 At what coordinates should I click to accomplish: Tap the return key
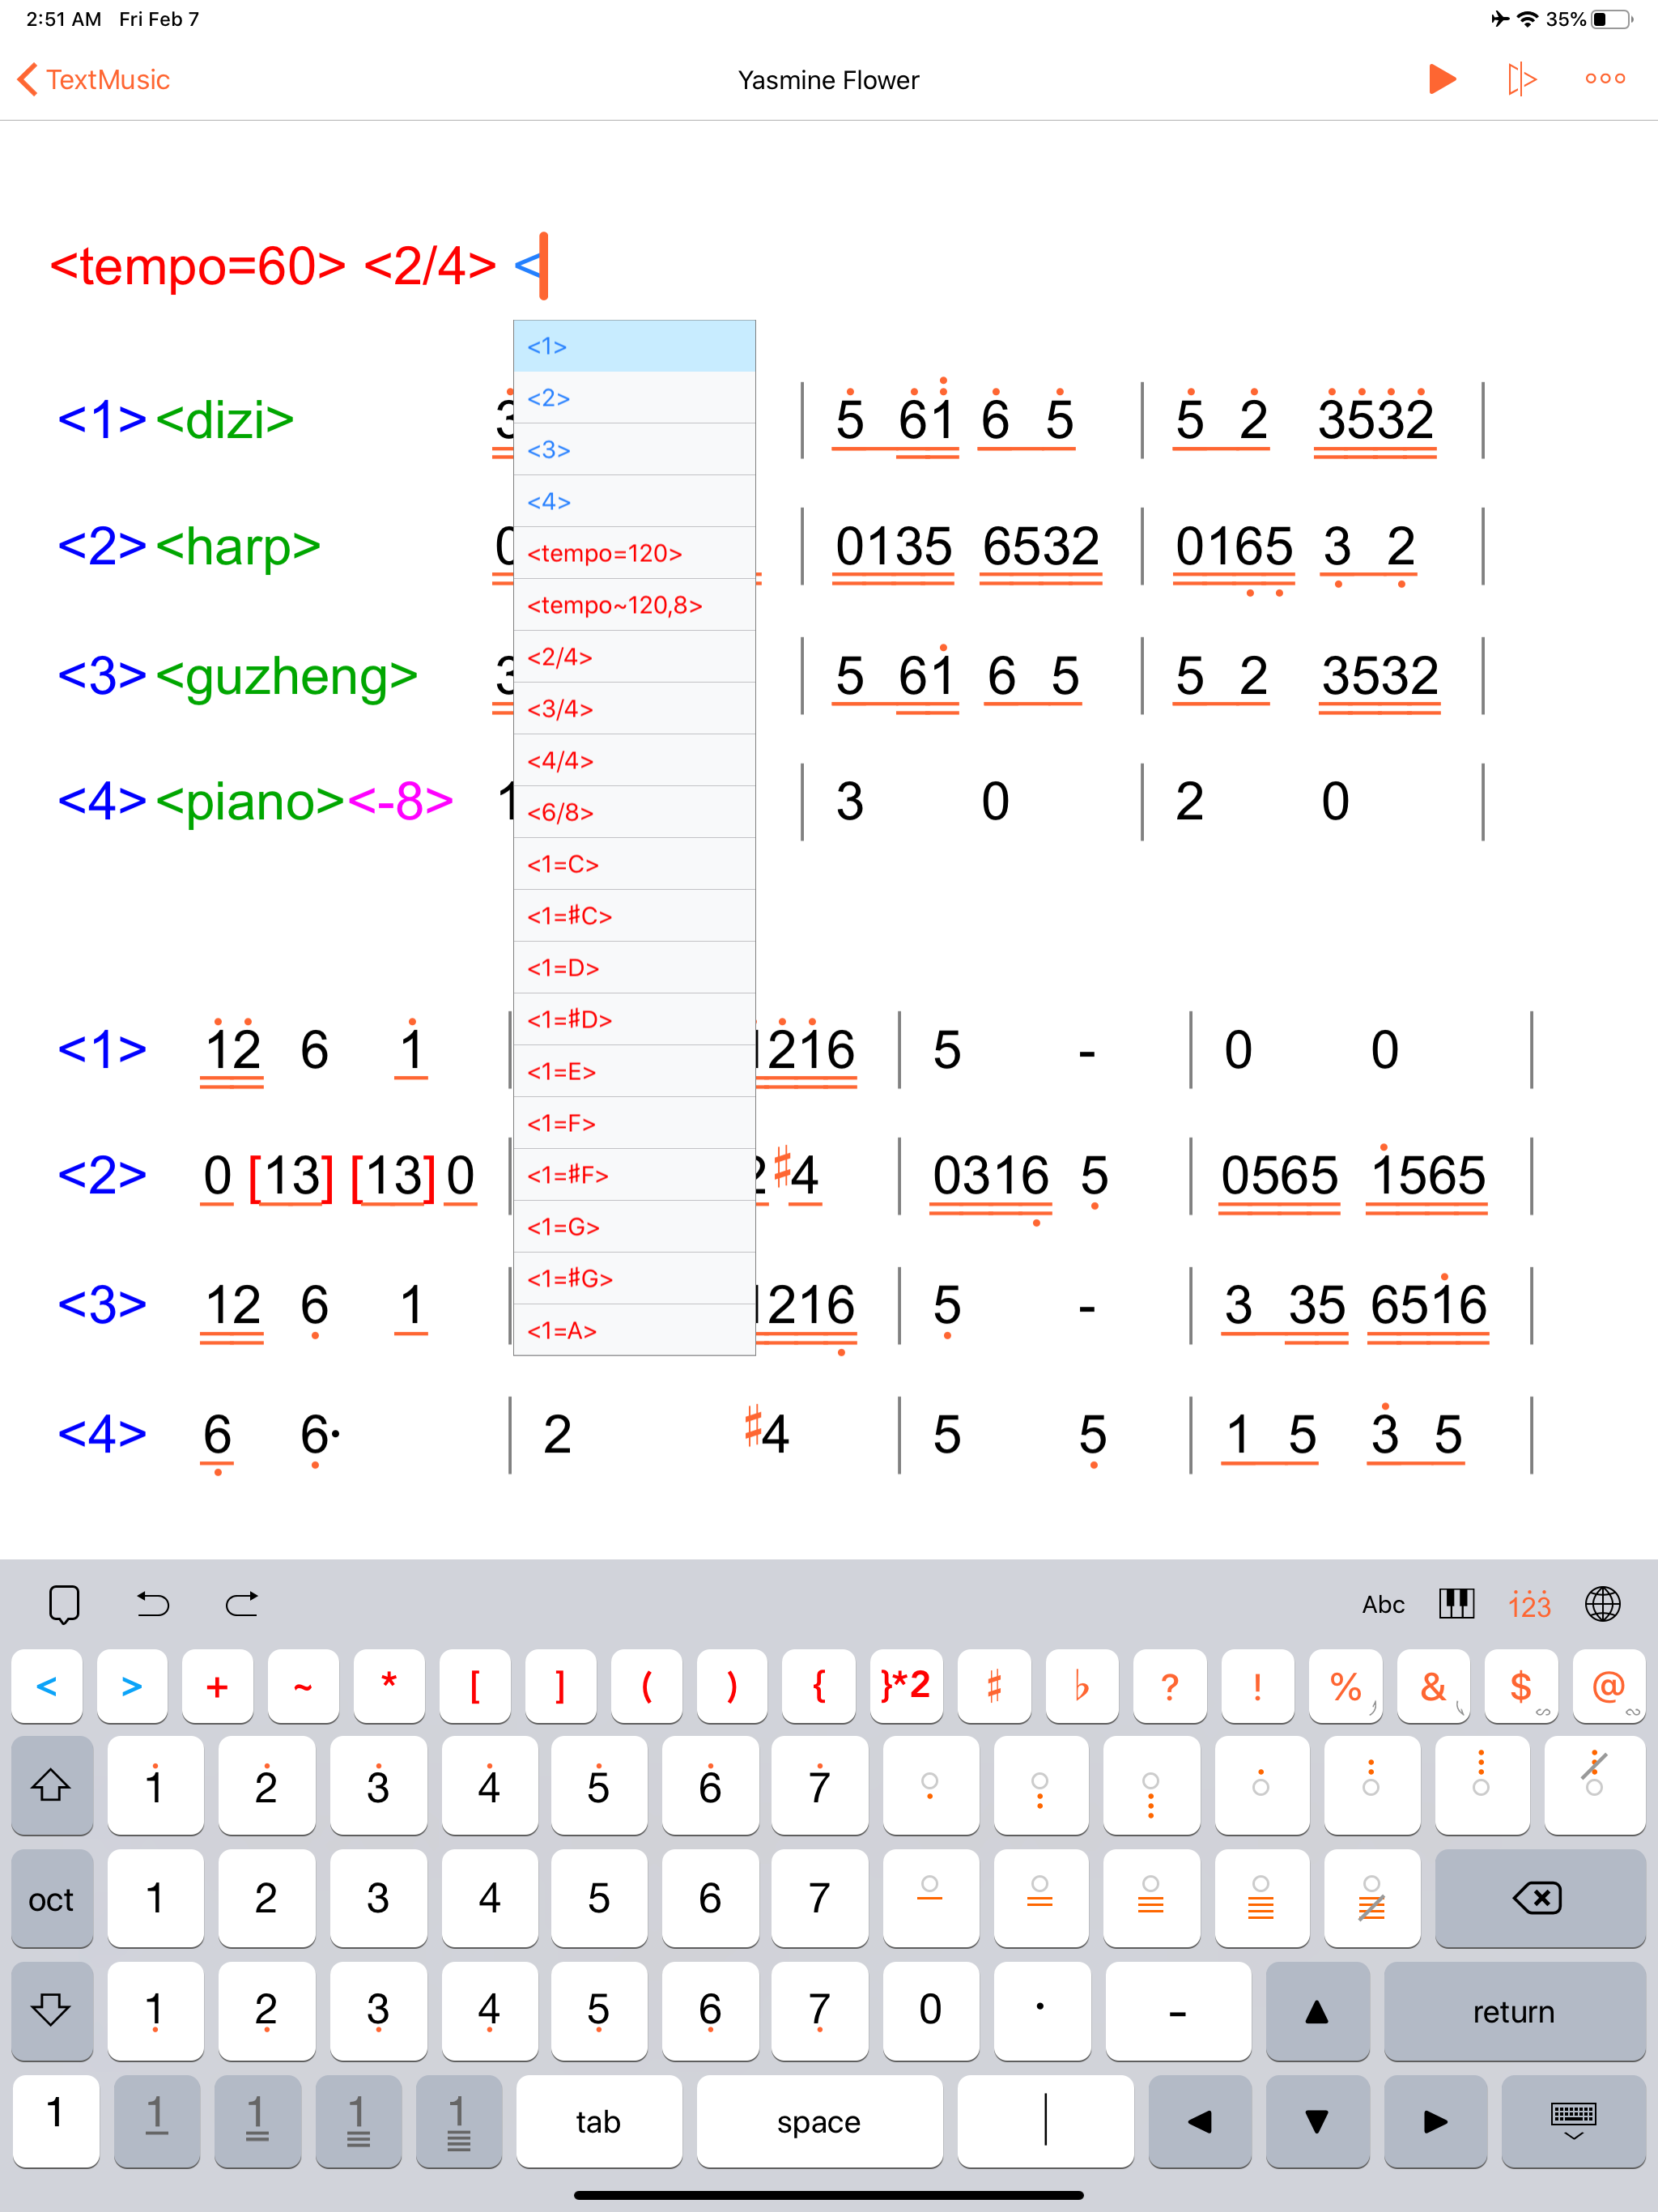tap(1514, 2010)
